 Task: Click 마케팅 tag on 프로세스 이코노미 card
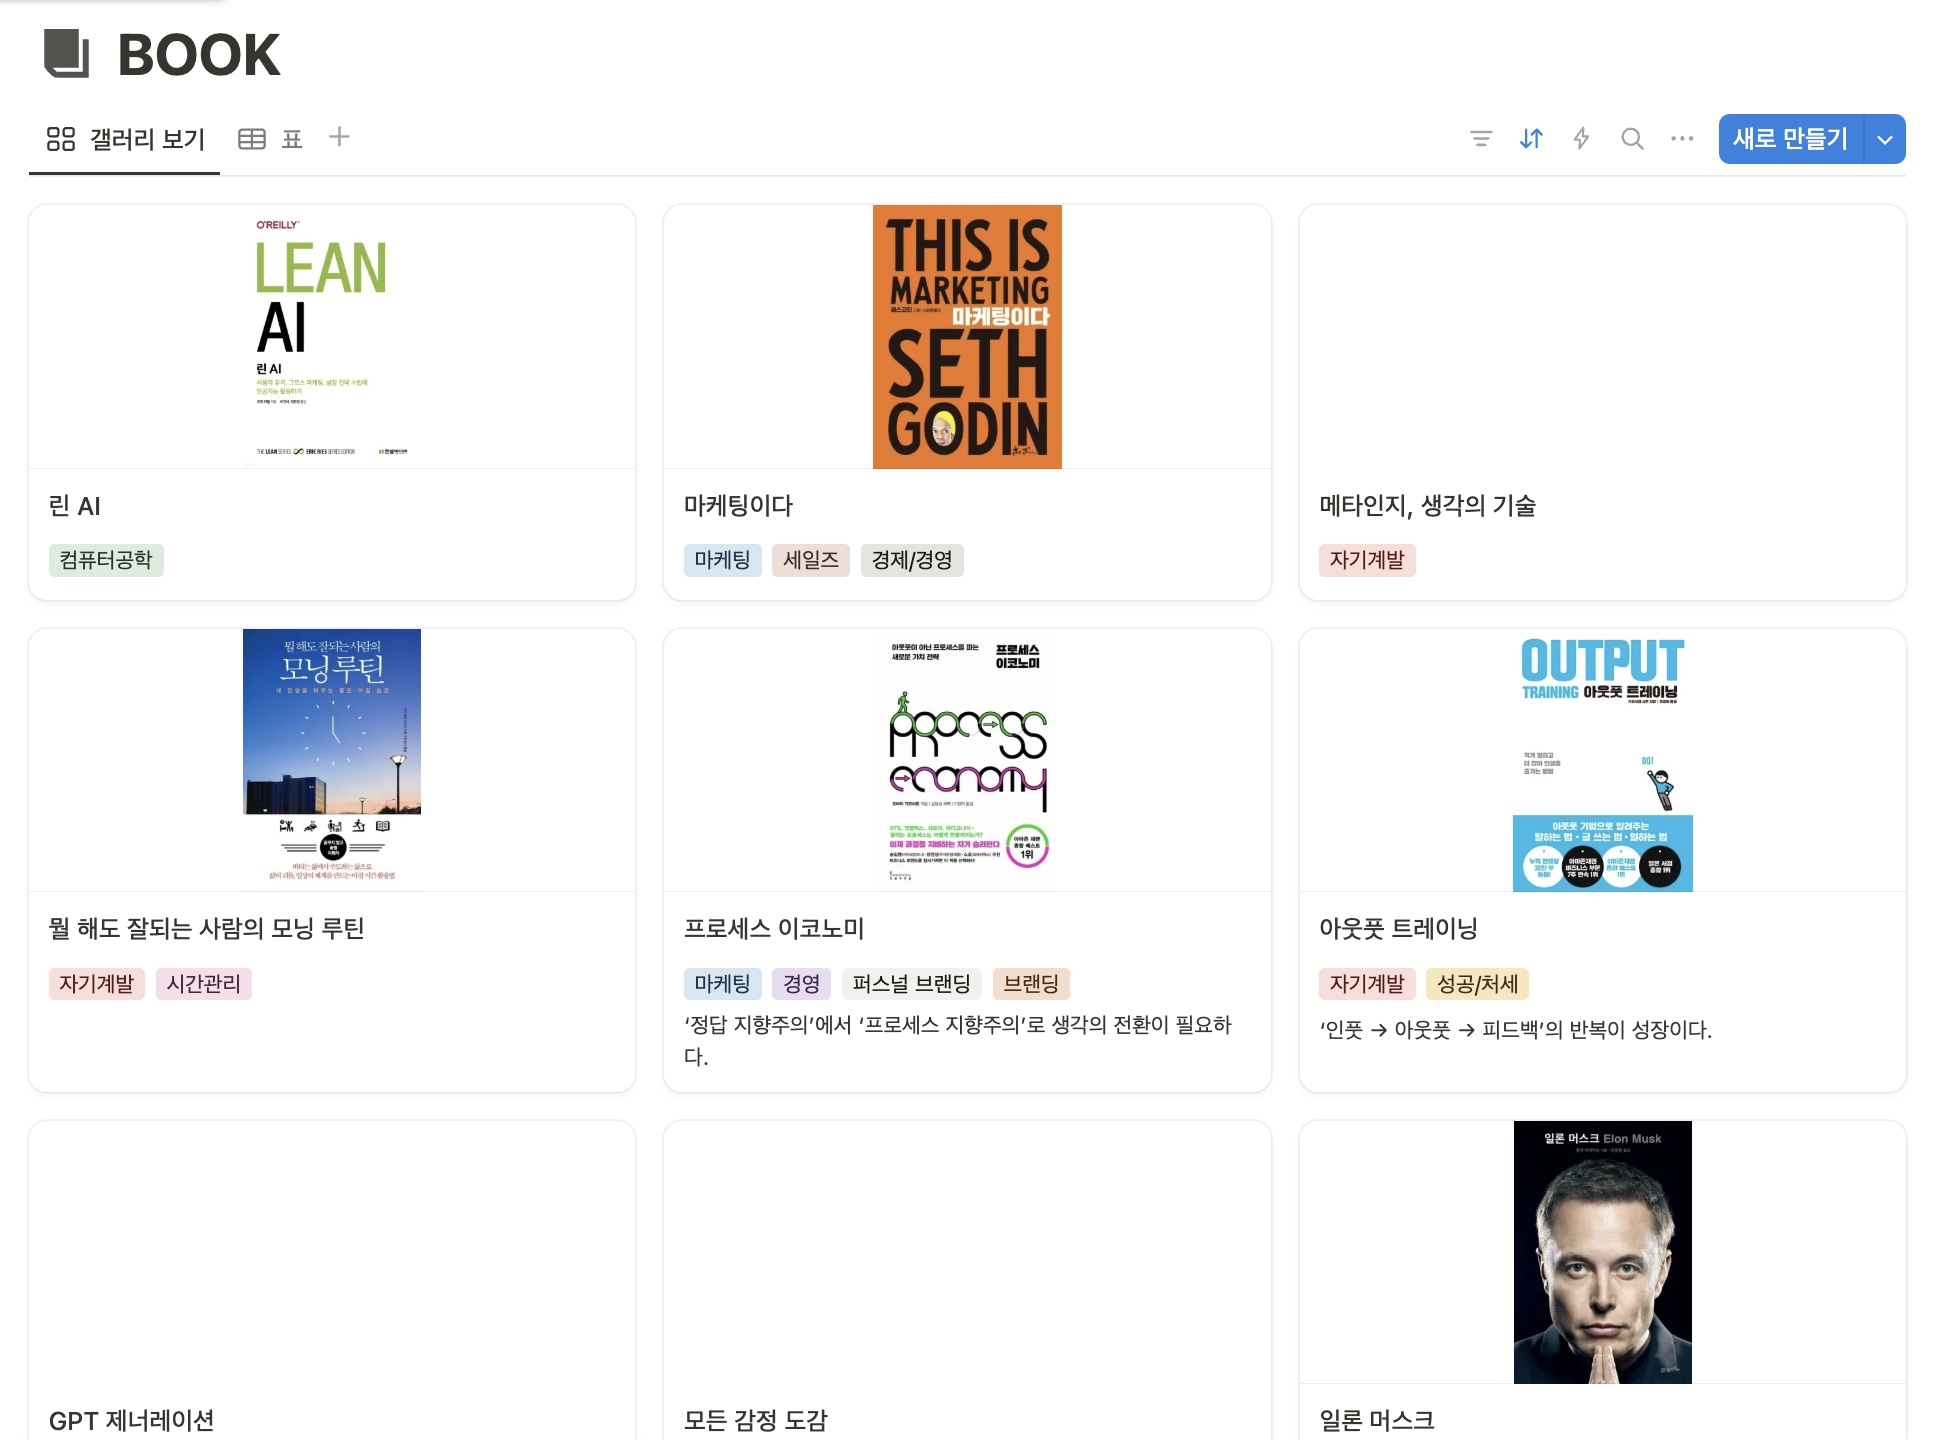click(x=722, y=984)
